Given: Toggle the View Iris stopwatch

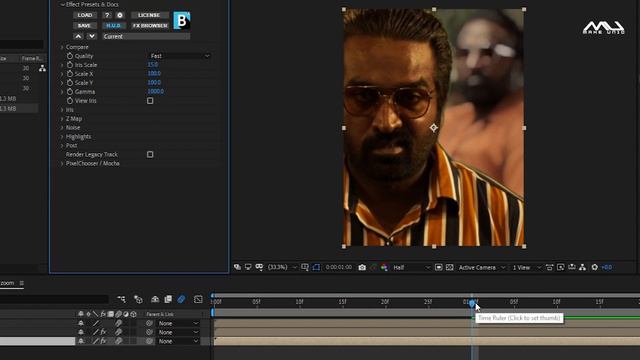Looking at the screenshot, I should click(70, 101).
